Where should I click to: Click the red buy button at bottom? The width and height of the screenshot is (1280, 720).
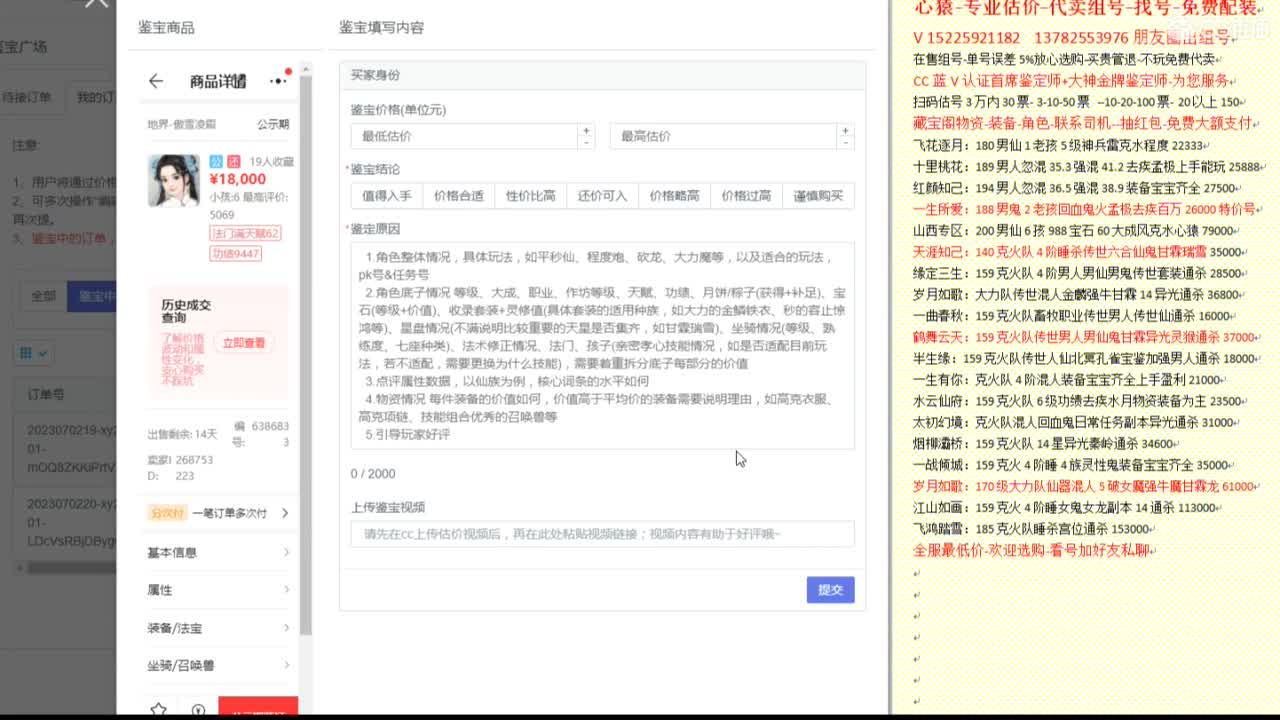pos(258,708)
